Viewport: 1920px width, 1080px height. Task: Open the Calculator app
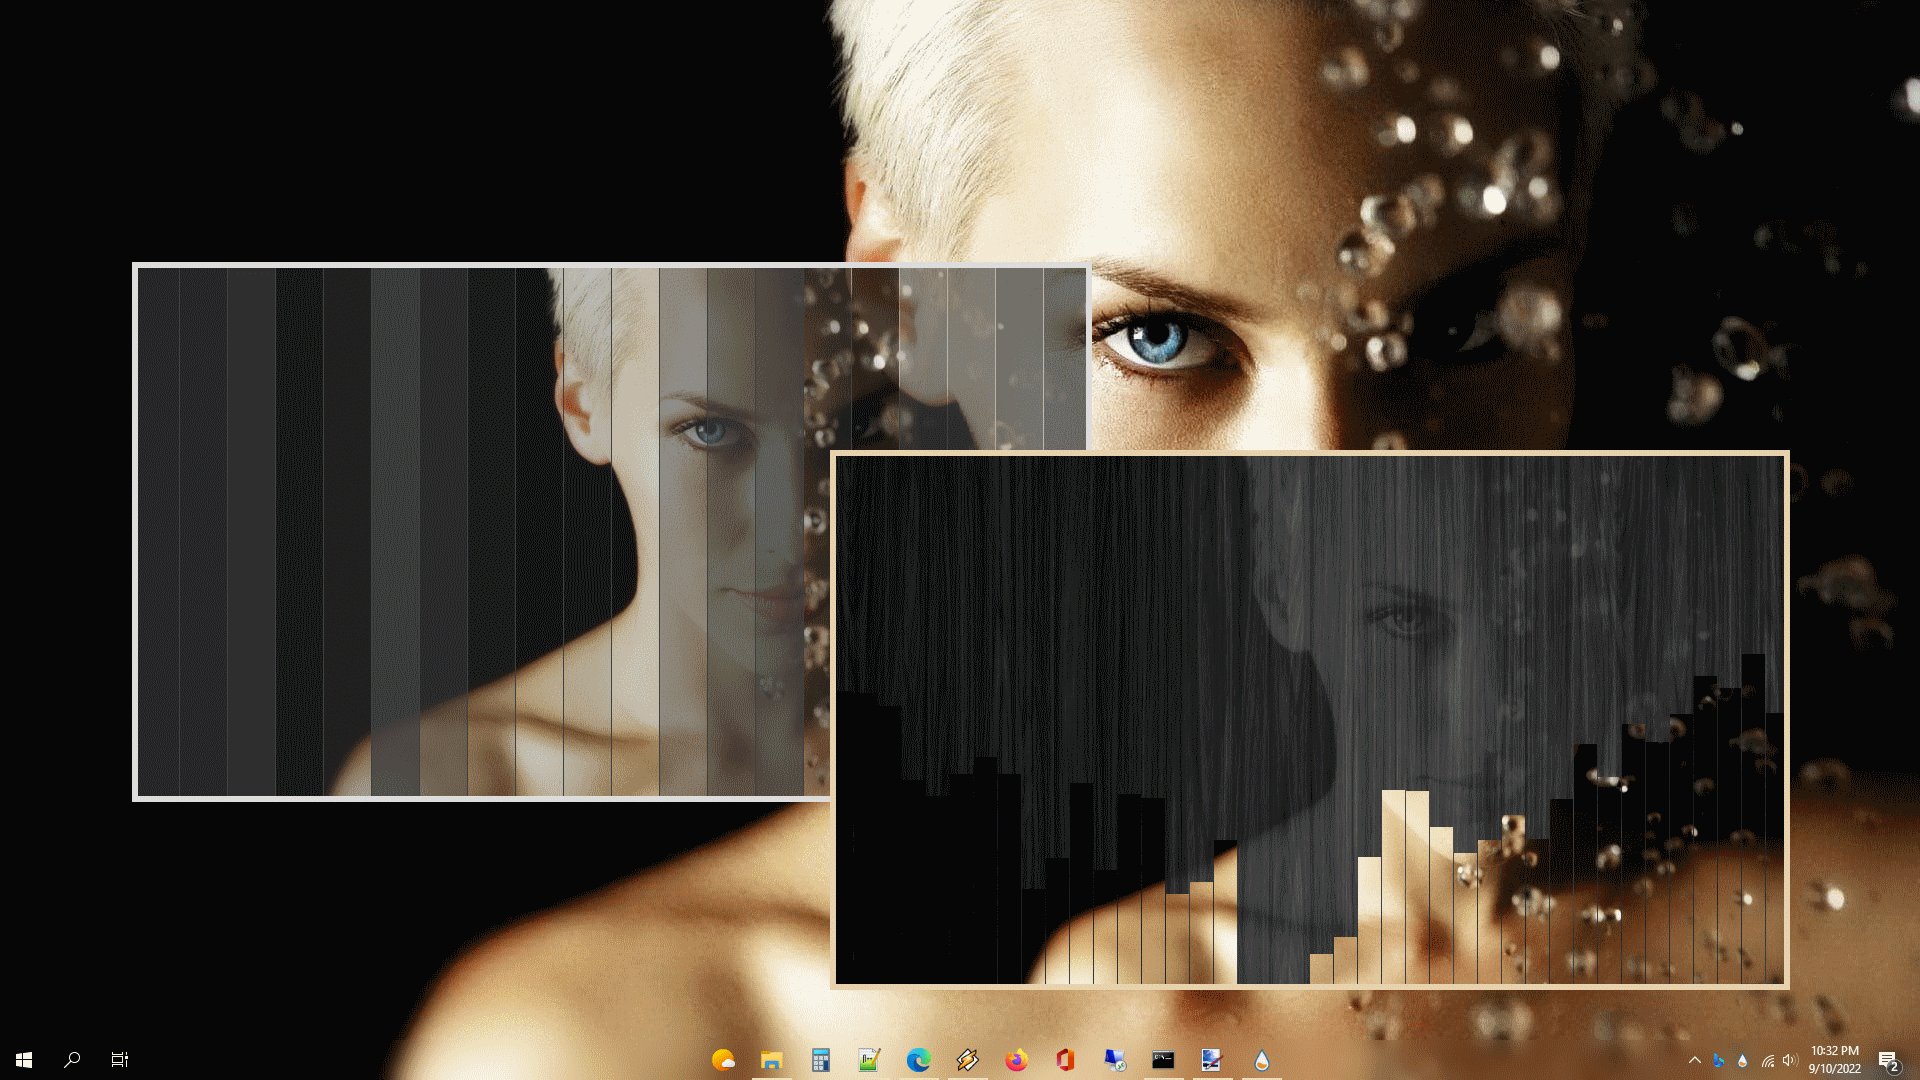tap(820, 1061)
